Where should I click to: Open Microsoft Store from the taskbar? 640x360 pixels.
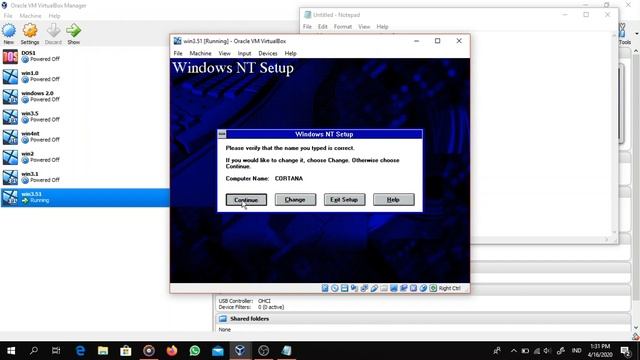tap(126, 351)
